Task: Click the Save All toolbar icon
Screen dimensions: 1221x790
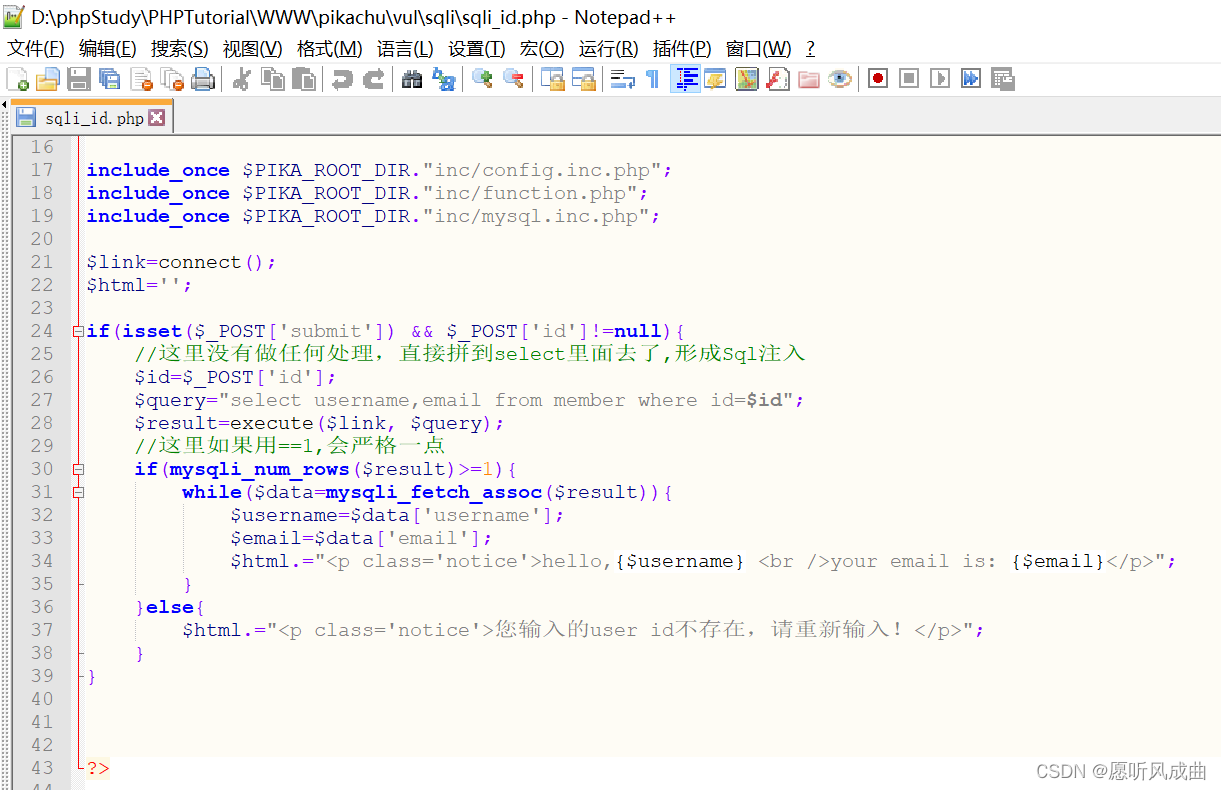Action: (x=109, y=79)
